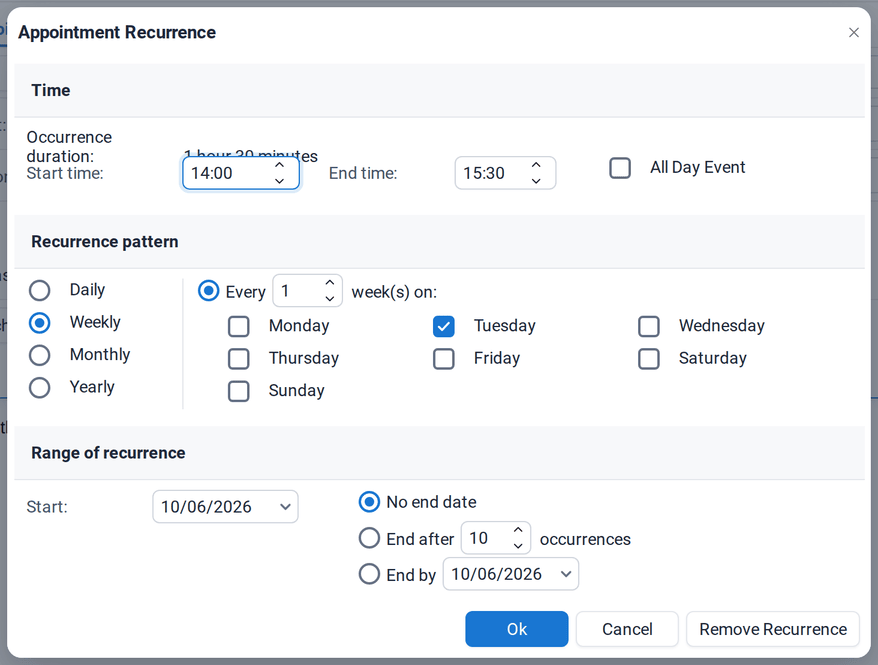The image size is (878, 665).
Task: Select the Yearly recurrence pattern
Action: click(40, 388)
